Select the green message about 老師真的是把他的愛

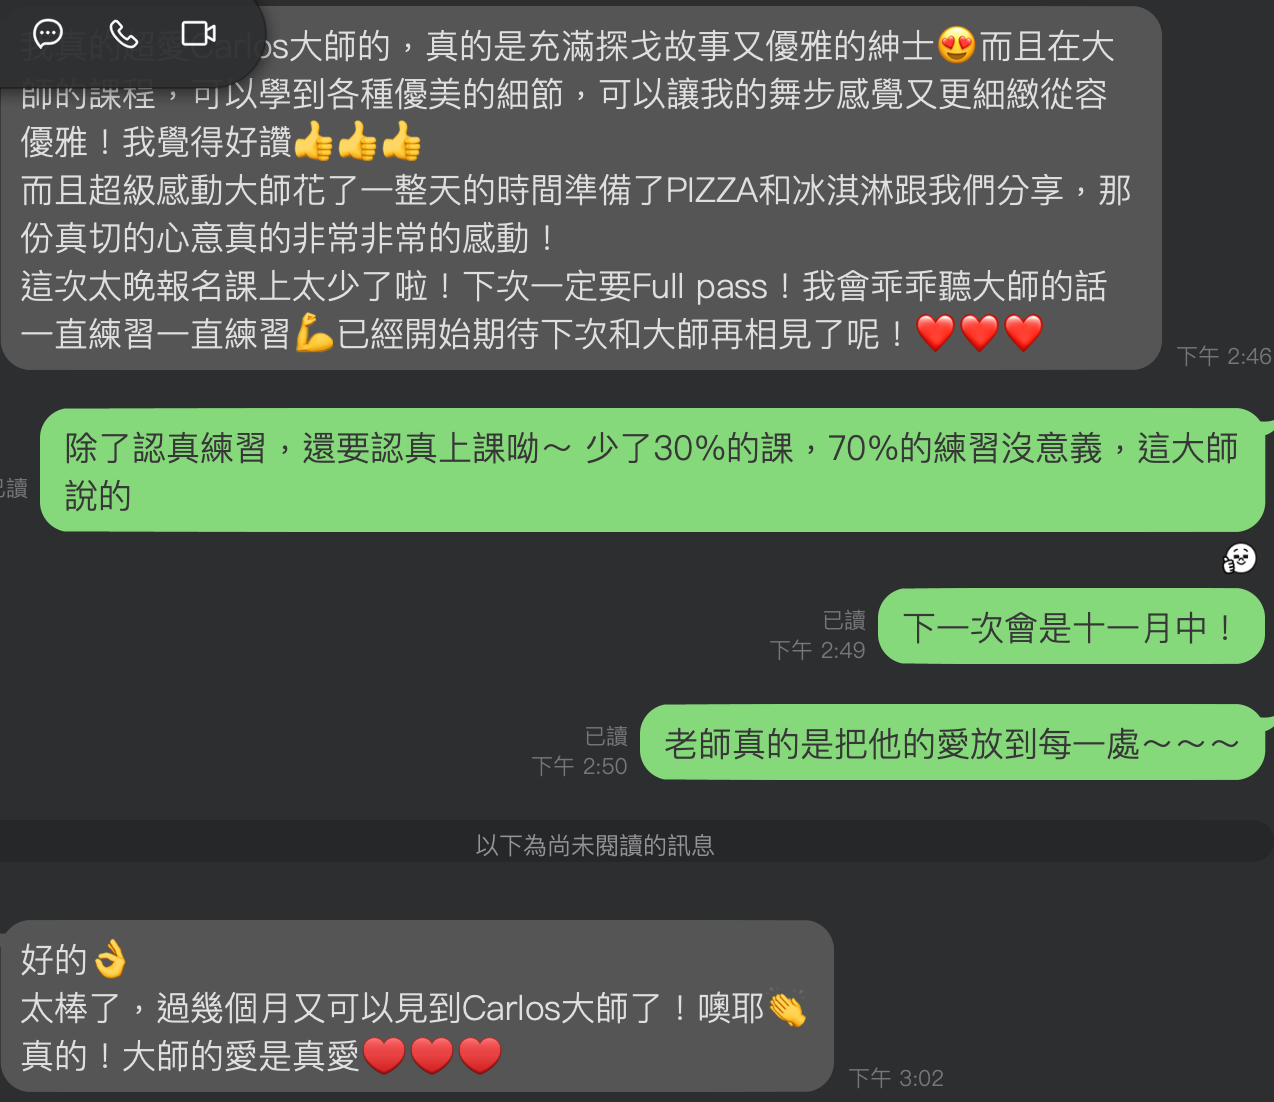pos(952,743)
